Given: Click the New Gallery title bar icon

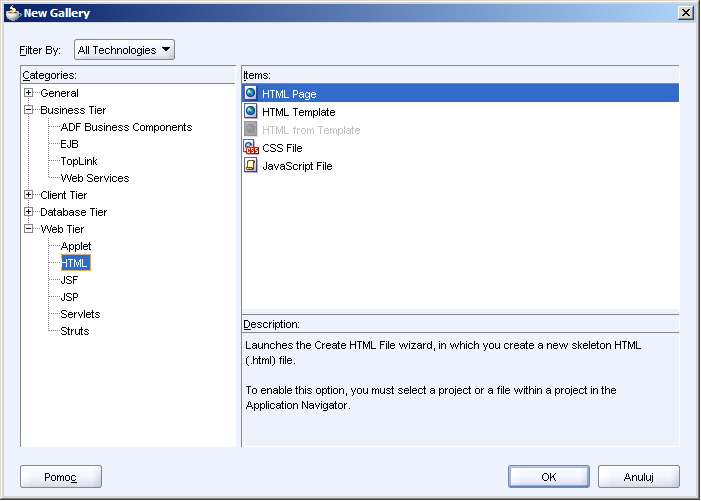Looking at the screenshot, I should tap(13, 13).
